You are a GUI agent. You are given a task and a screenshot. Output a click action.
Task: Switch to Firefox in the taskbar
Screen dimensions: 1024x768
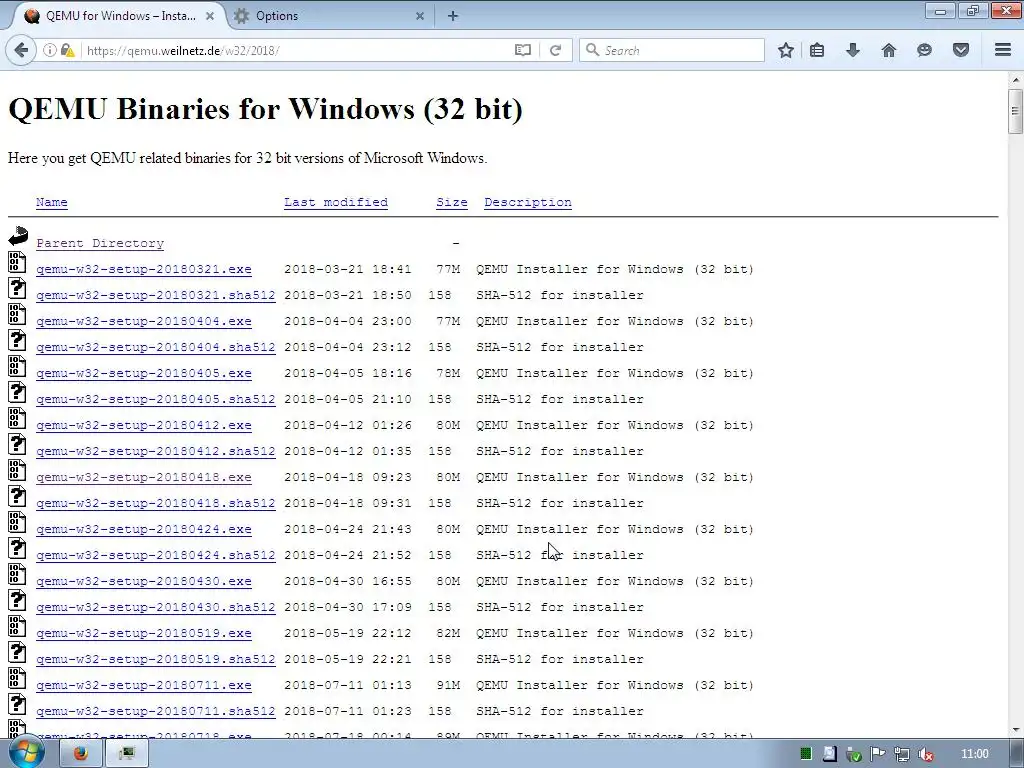[80, 754]
